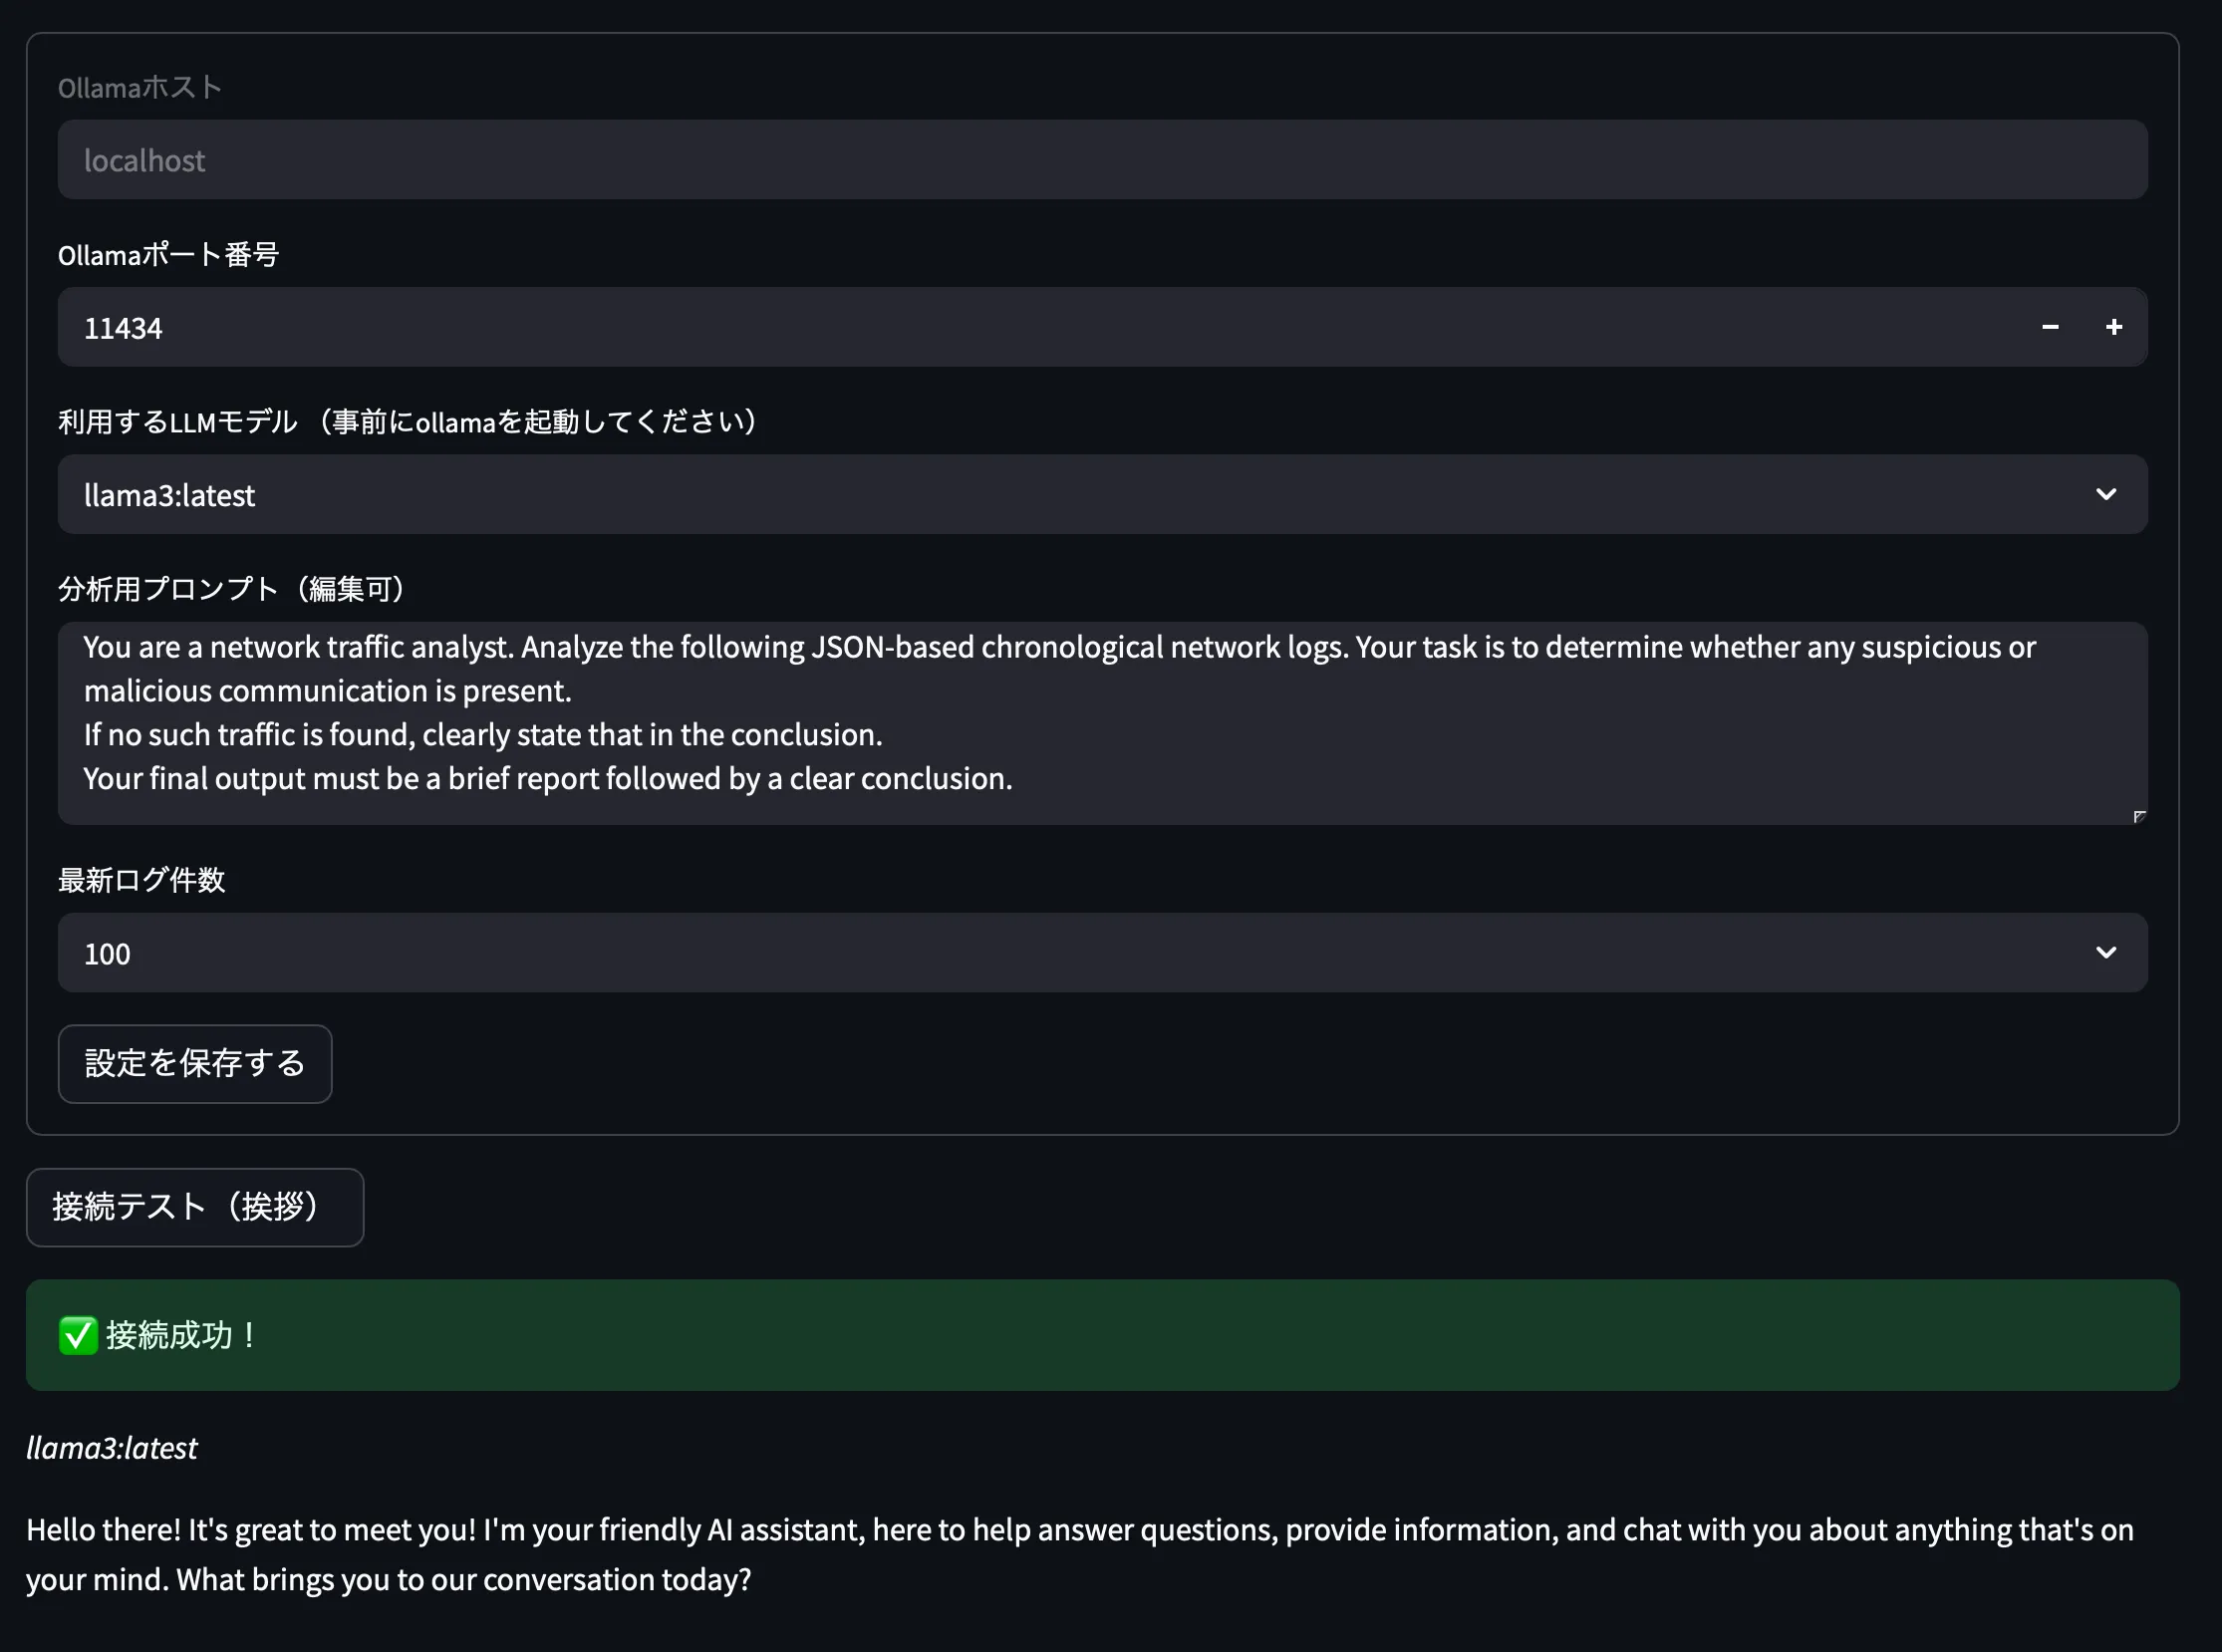The width and height of the screenshot is (2222, 1652).
Task: Click the AI greeting response paragraph
Action: click(x=1080, y=1554)
